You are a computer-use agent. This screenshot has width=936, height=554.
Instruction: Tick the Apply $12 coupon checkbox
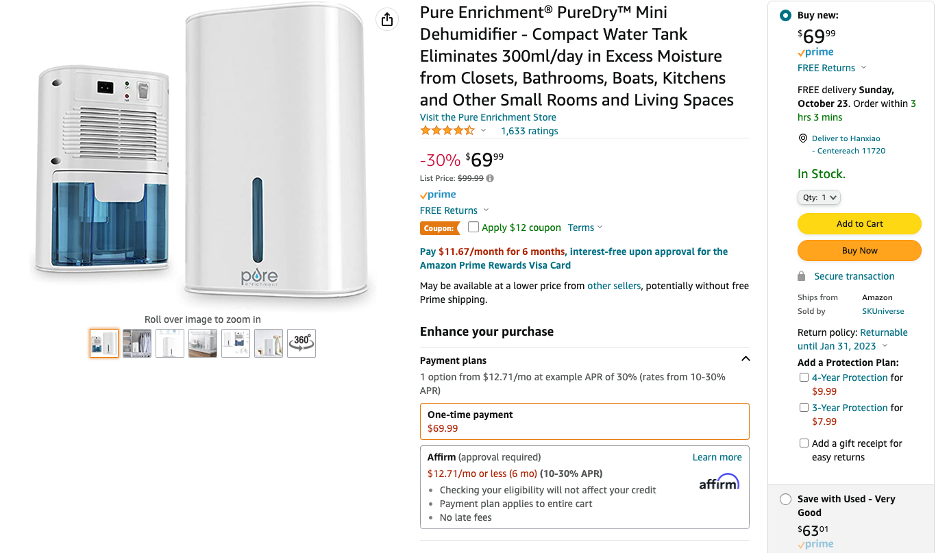coord(474,227)
